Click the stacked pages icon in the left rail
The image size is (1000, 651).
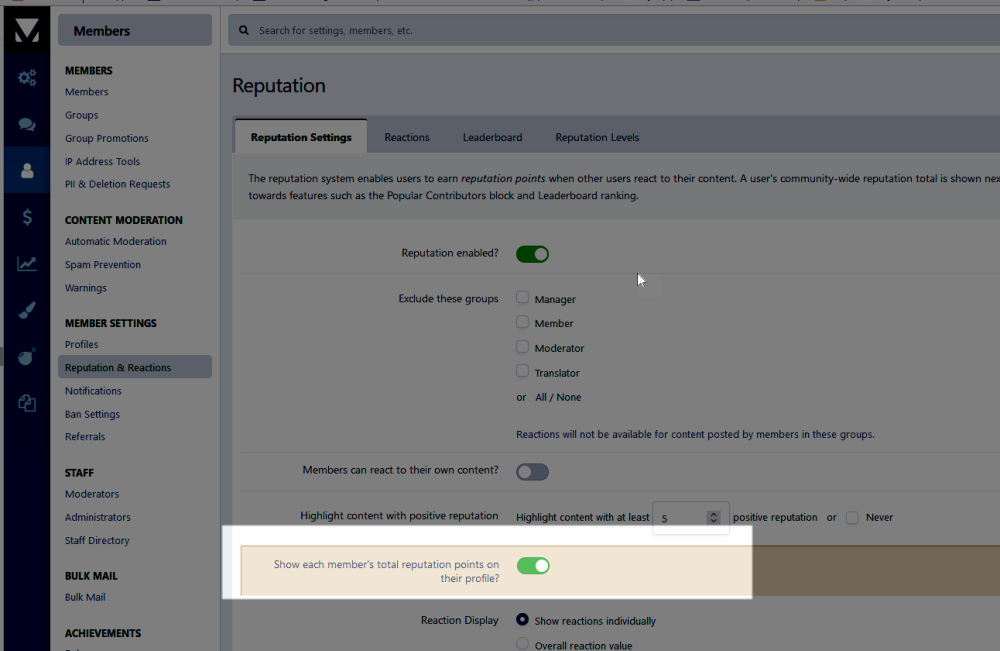pyautogui.click(x=27, y=403)
